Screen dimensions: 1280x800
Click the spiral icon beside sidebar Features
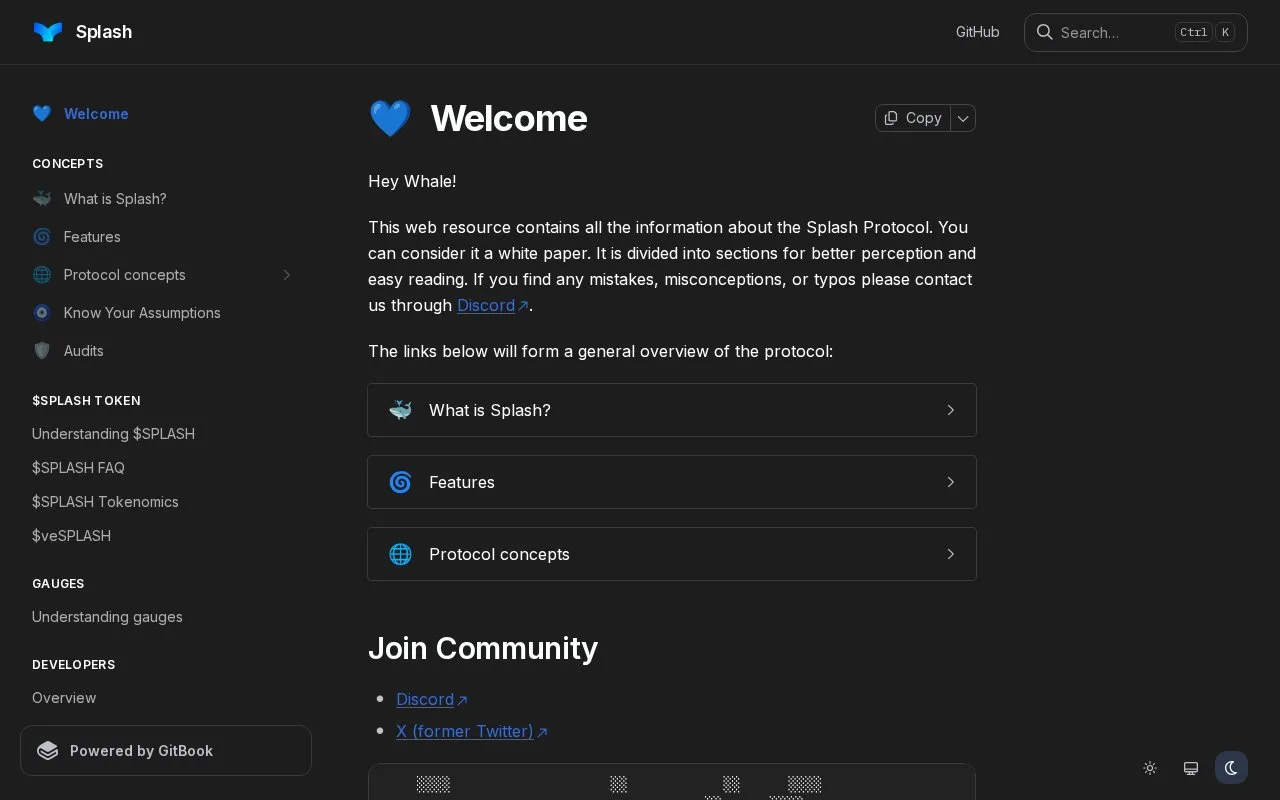click(42, 237)
